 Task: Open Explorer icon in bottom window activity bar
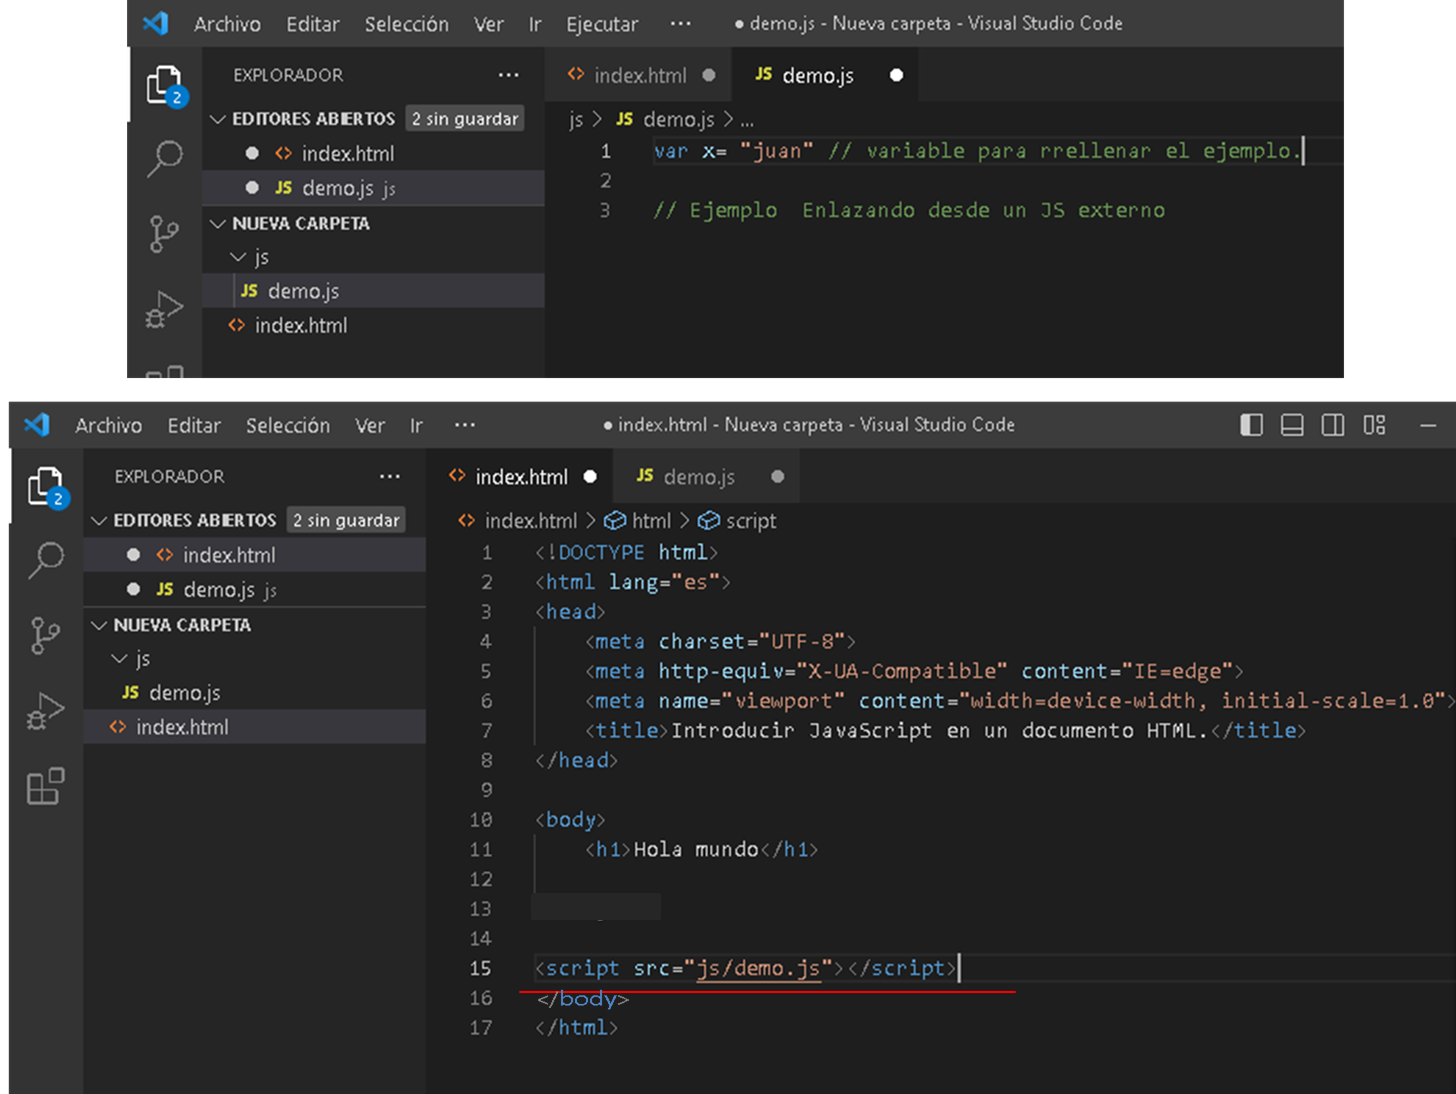(x=46, y=487)
